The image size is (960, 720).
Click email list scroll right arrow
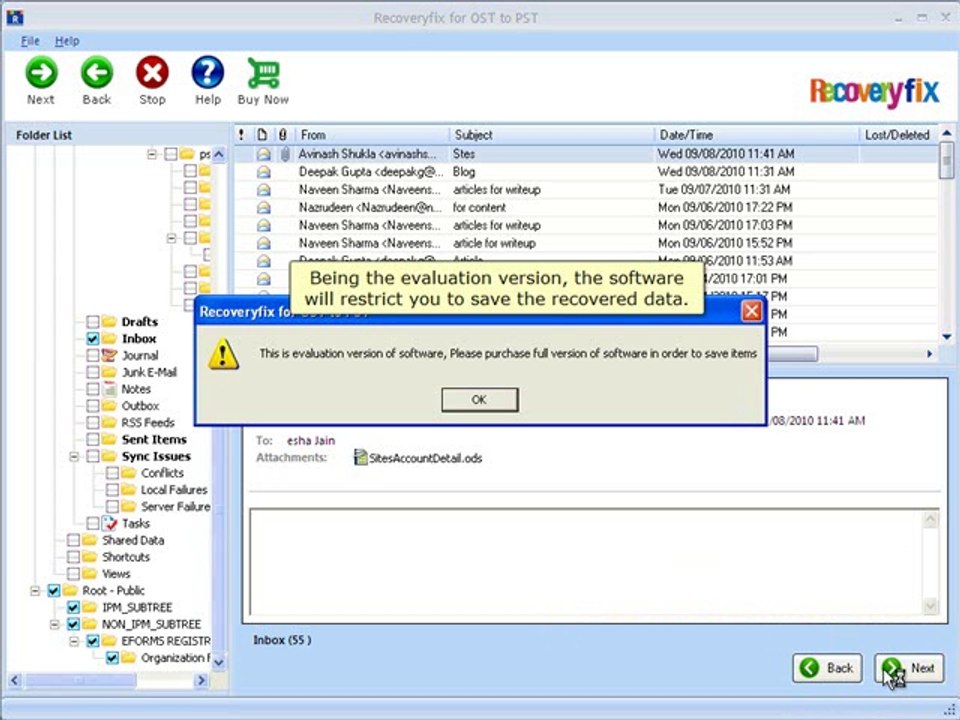coord(929,354)
